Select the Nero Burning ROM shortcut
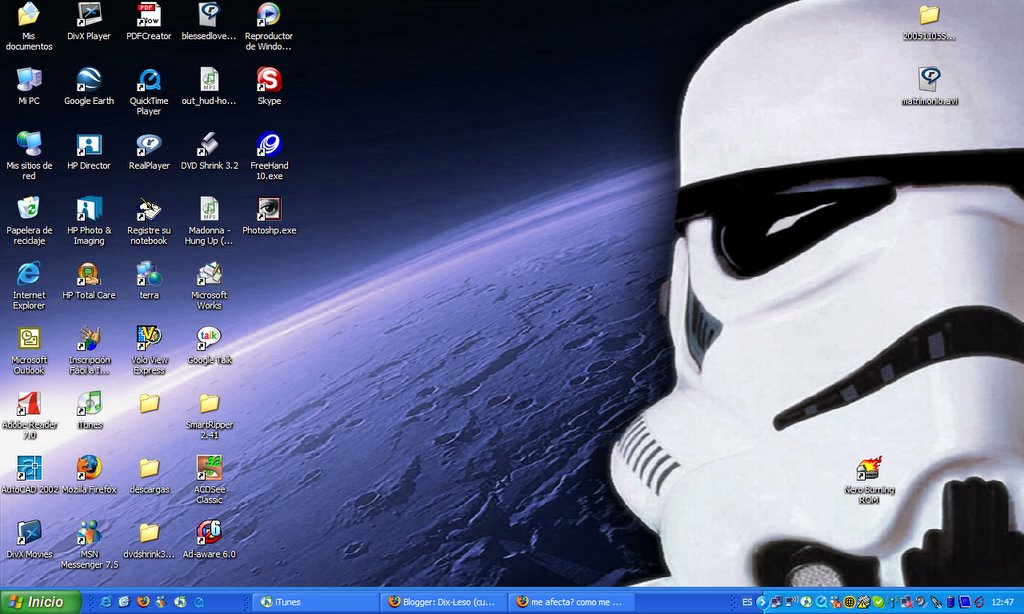 point(869,468)
